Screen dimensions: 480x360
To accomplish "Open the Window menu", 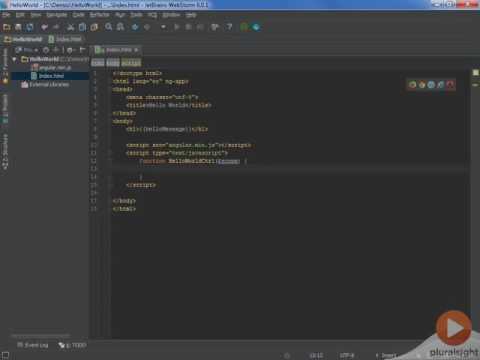I will click(x=171, y=15).
